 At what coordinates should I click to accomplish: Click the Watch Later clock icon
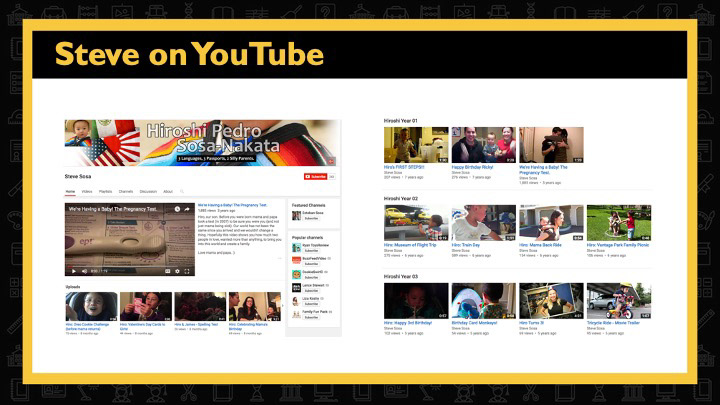point(177,209)
